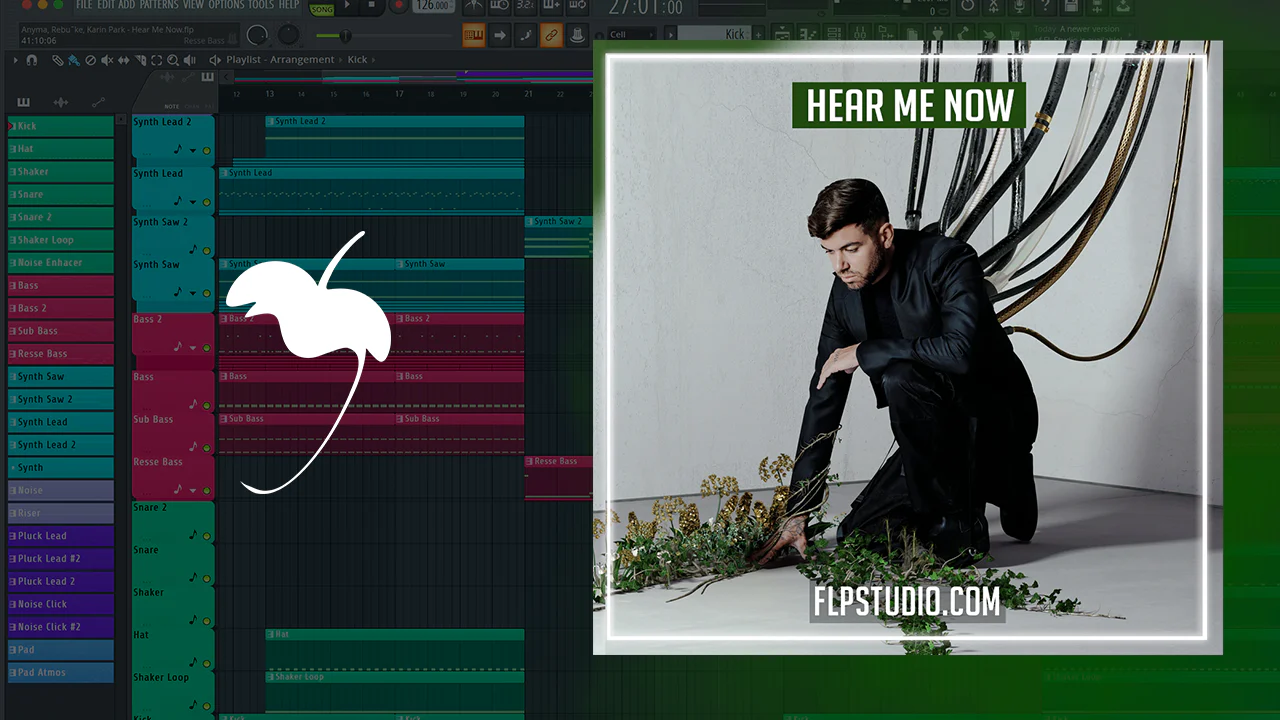Collapse the picker panel with the arrow
The image size is (1280, 720).
click(226, 77)
